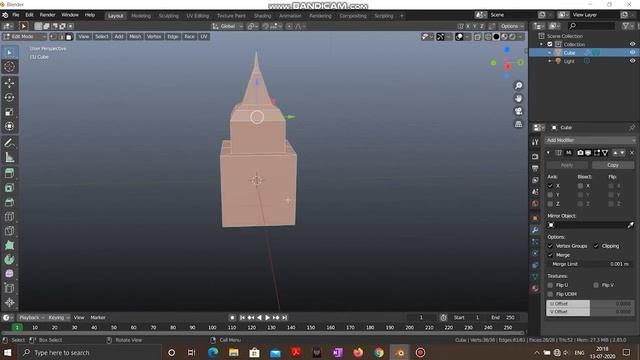Image resolution: width=640 pixels, height=360 pixels.
Task: Open the Mesh menu in the viewport header
Action: click(x=135, y=37)
